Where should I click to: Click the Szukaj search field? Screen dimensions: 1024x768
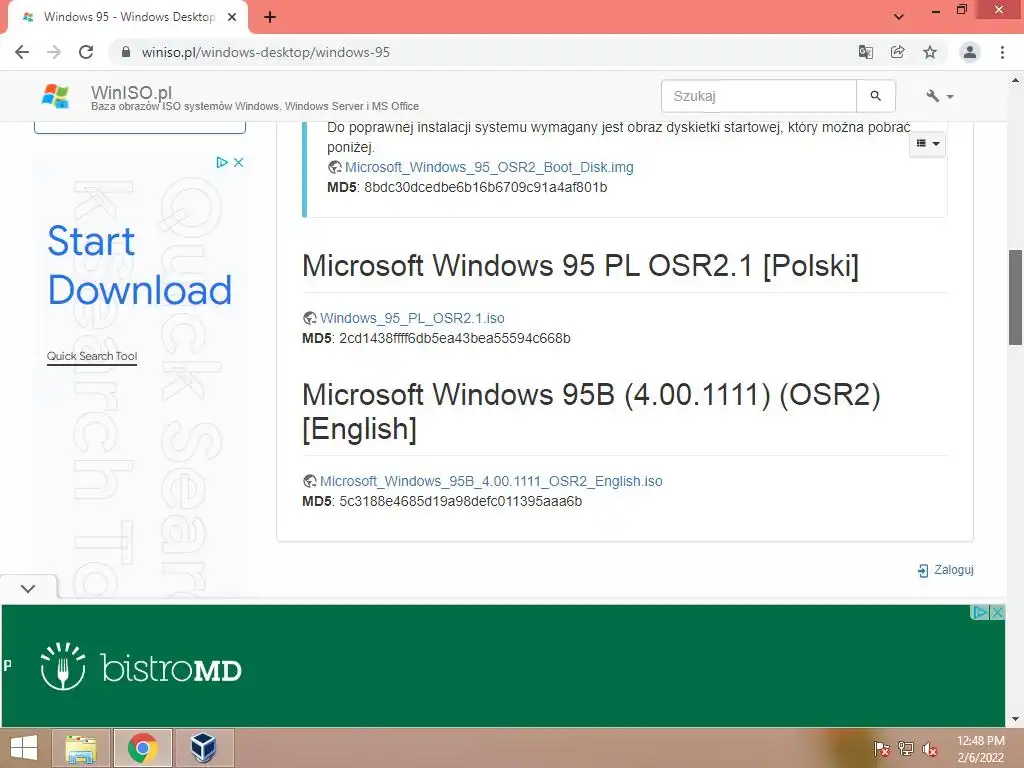(x=759, y=96)
